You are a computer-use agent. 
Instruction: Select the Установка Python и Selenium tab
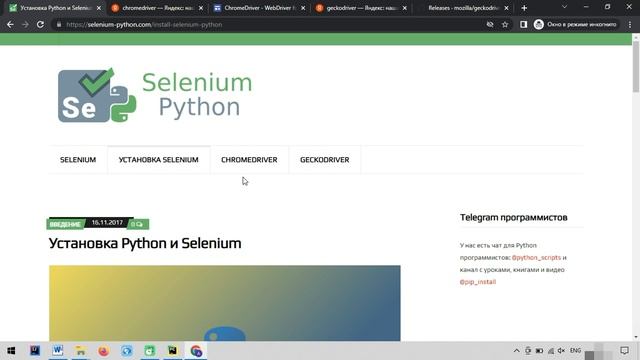55,8
